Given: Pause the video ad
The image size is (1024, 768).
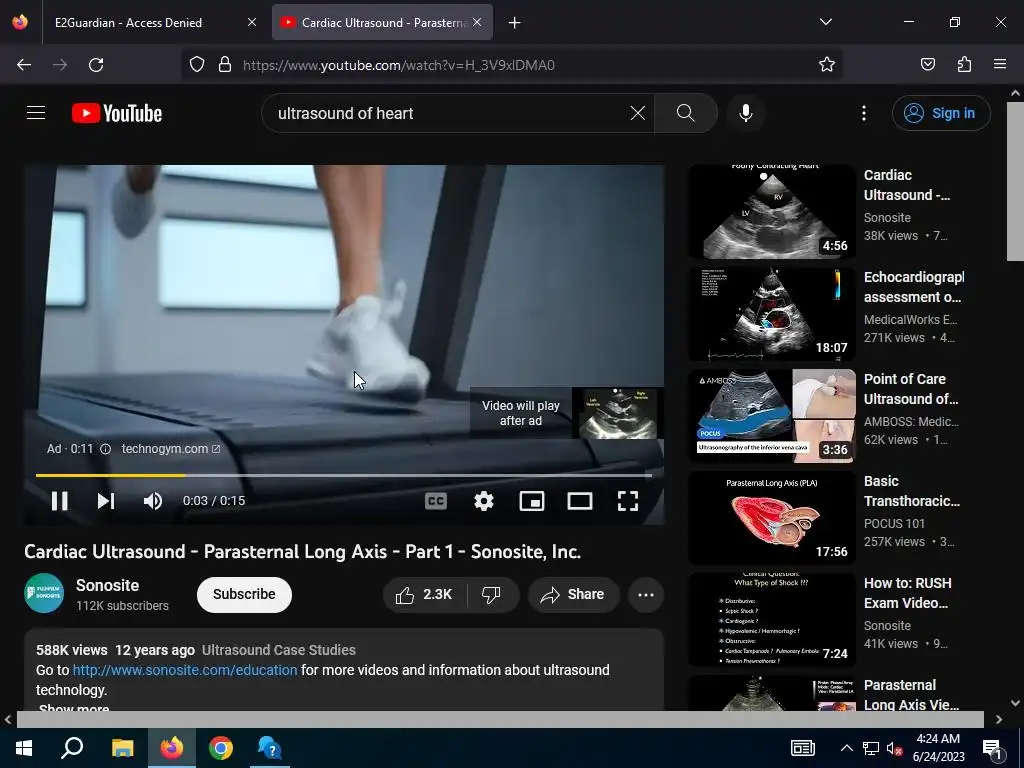Looking at the screenshot, I should (59, 501).
